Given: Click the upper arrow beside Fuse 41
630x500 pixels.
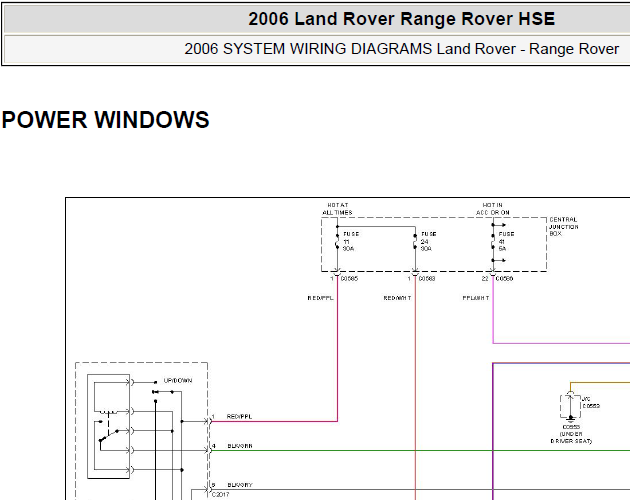Looking at the screenshot, I should point(499,225).
